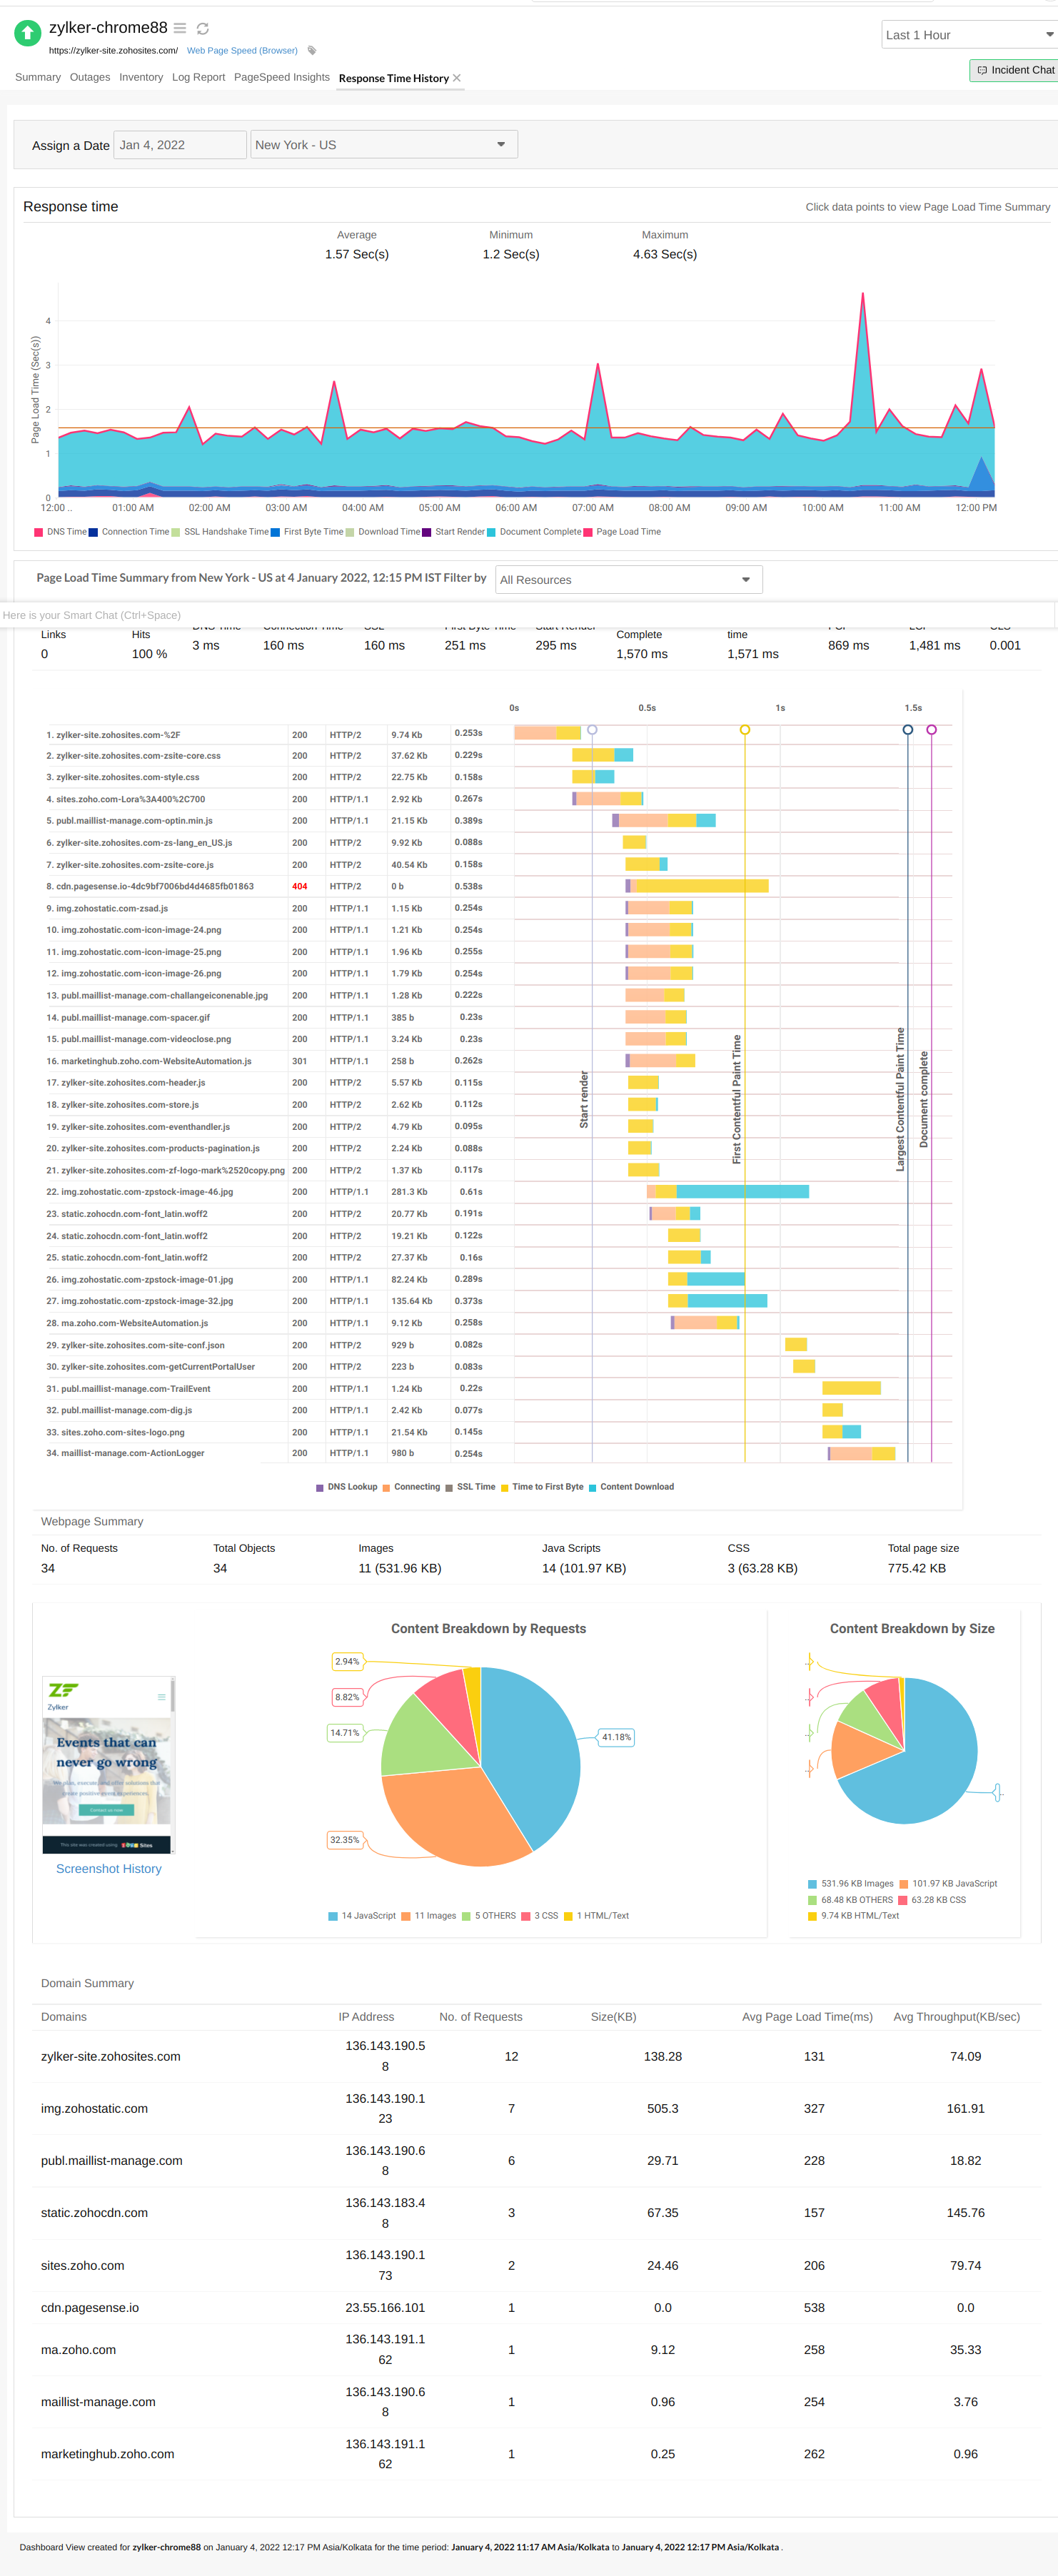Click the First Contentful Paint marker circle
The width and height of the screenshot is (1058, 2576).
744,730
